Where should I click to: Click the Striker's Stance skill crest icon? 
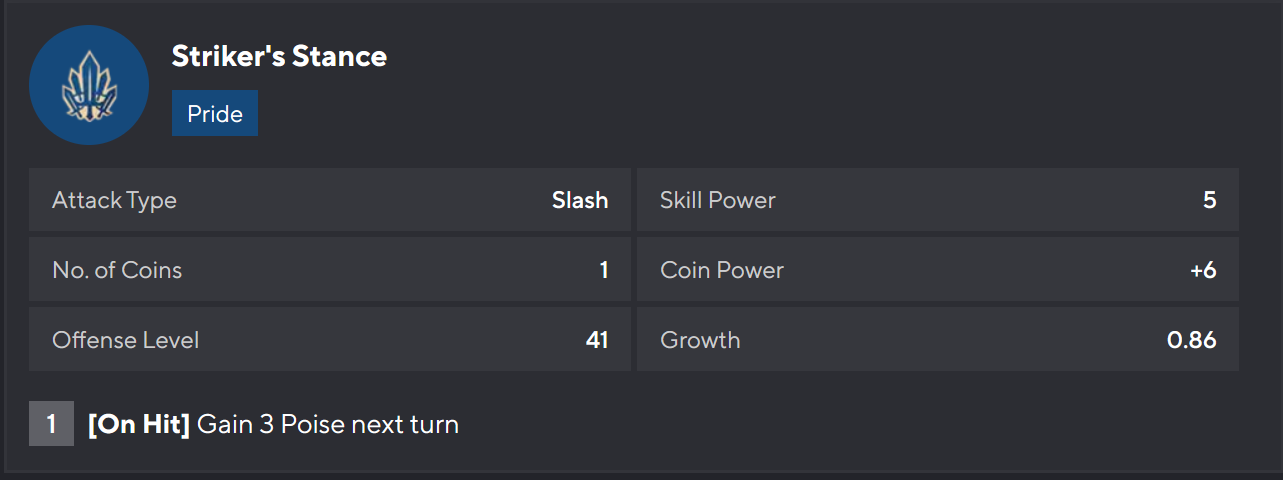89,85
